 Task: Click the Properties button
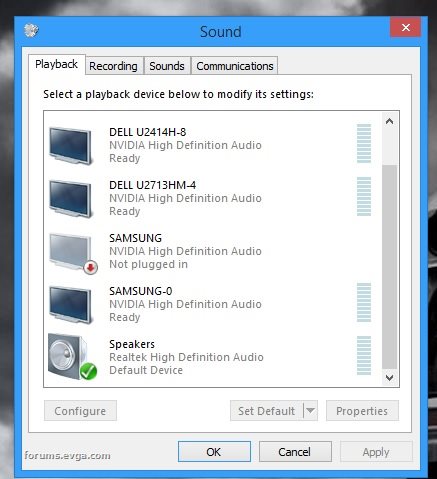[362, 411]
